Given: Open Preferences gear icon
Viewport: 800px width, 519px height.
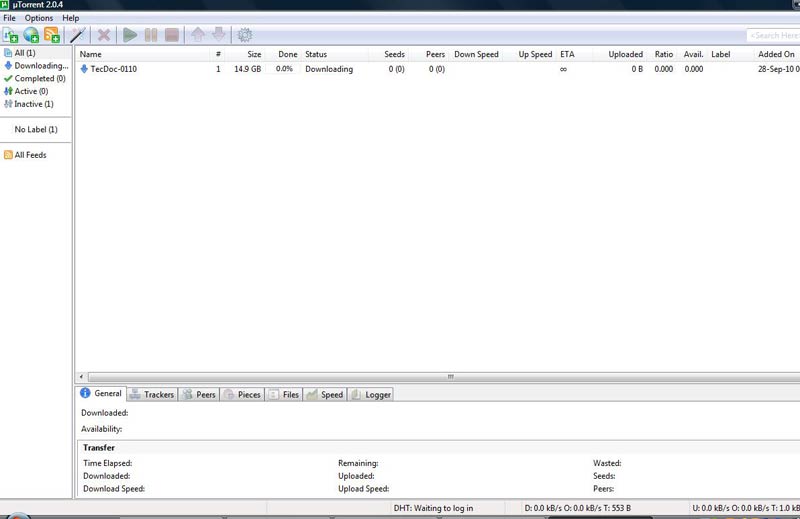Looking at the screenshot, I should coord(245,35).
